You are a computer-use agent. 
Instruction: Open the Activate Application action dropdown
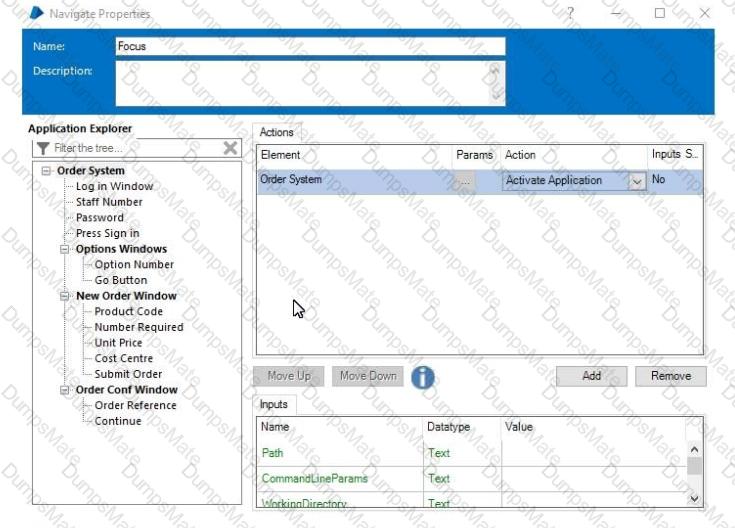(x=637, y=181)
